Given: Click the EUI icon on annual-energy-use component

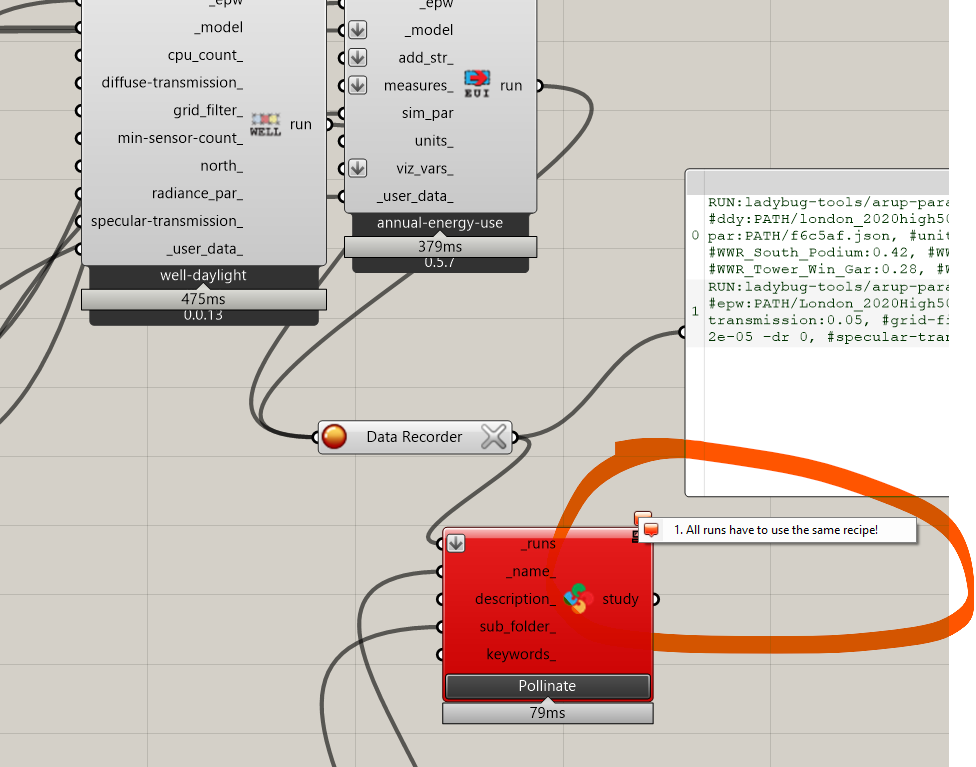Looking at the screenshot, I should click(x=477, y=84).
